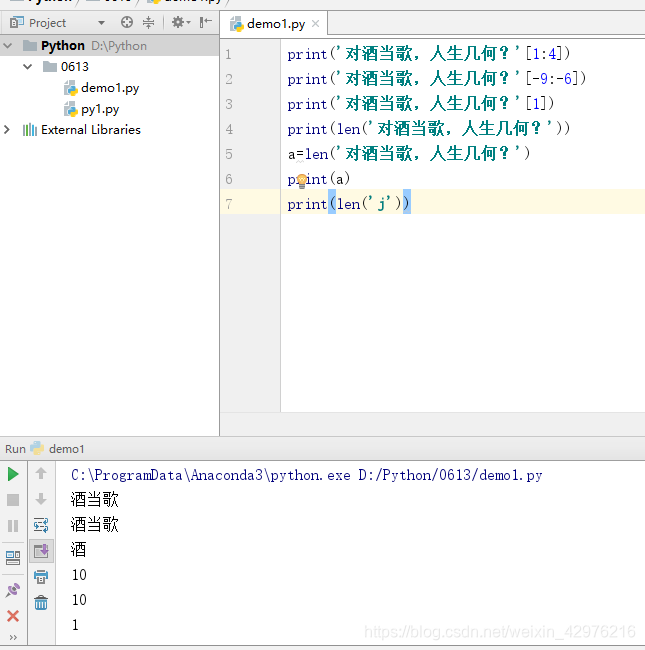The height and width of the screenshot is (650, 645).
Task: Open the Project view dropdown arrow
Action: click(x=101, y=23)
